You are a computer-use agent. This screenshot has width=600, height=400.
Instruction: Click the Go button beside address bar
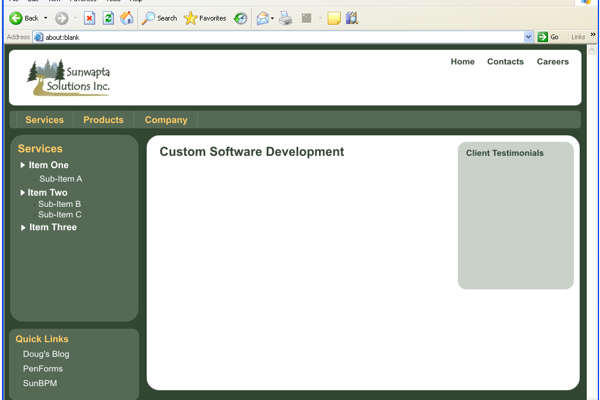pos(548,37)
